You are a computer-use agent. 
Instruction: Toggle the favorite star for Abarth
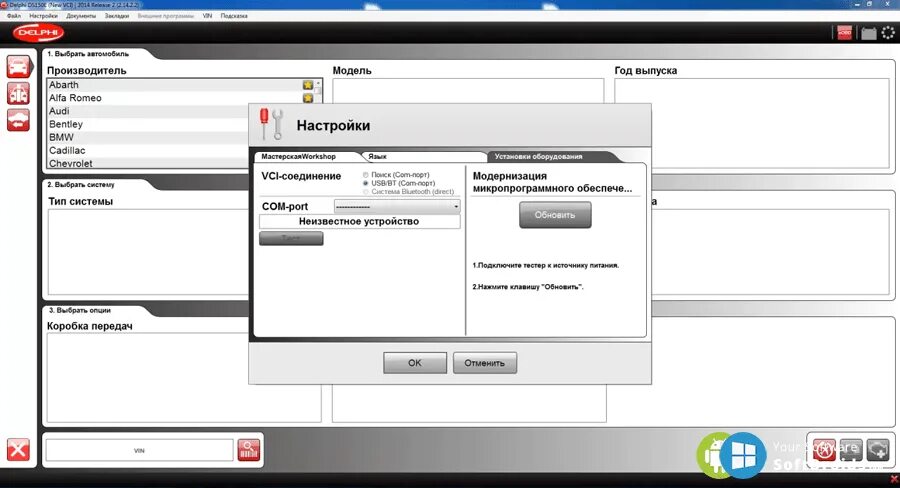[308, 85]
